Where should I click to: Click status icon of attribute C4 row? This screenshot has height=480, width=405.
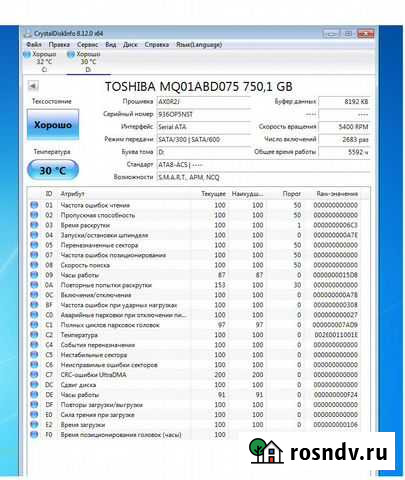(x=34, y=345)
